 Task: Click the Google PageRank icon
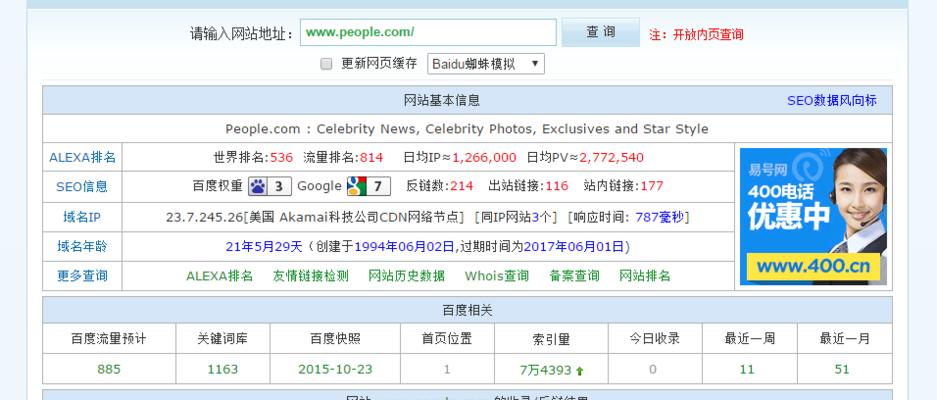(x=369, y=186)
